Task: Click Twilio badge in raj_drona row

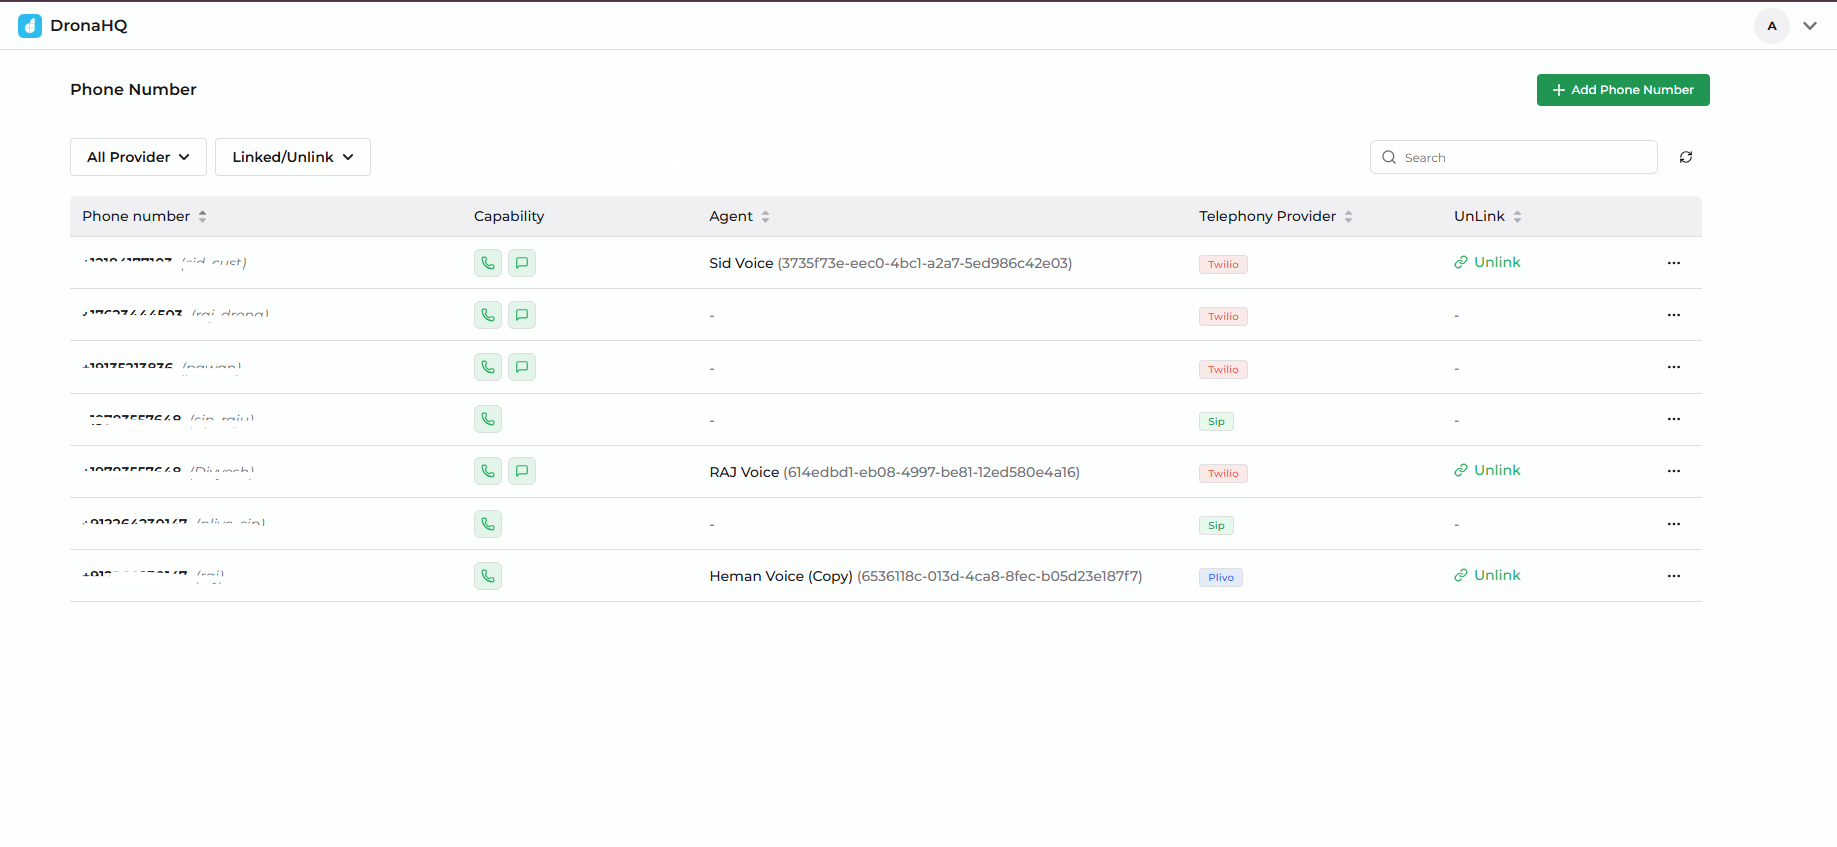Action: (1223, 316)
